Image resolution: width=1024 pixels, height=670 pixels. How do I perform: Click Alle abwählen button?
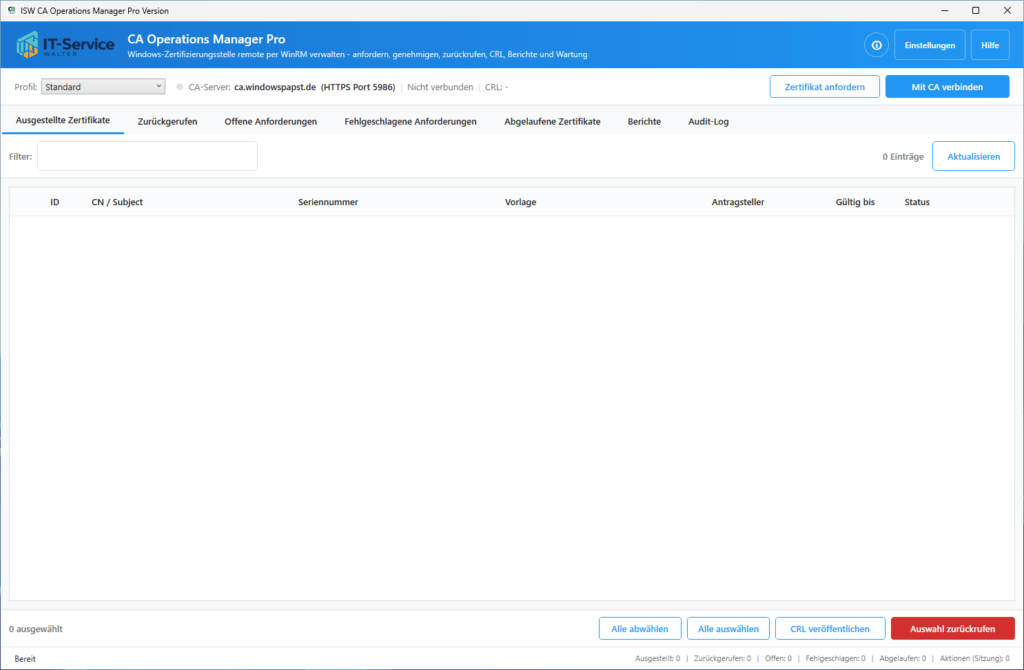(640, 629)
